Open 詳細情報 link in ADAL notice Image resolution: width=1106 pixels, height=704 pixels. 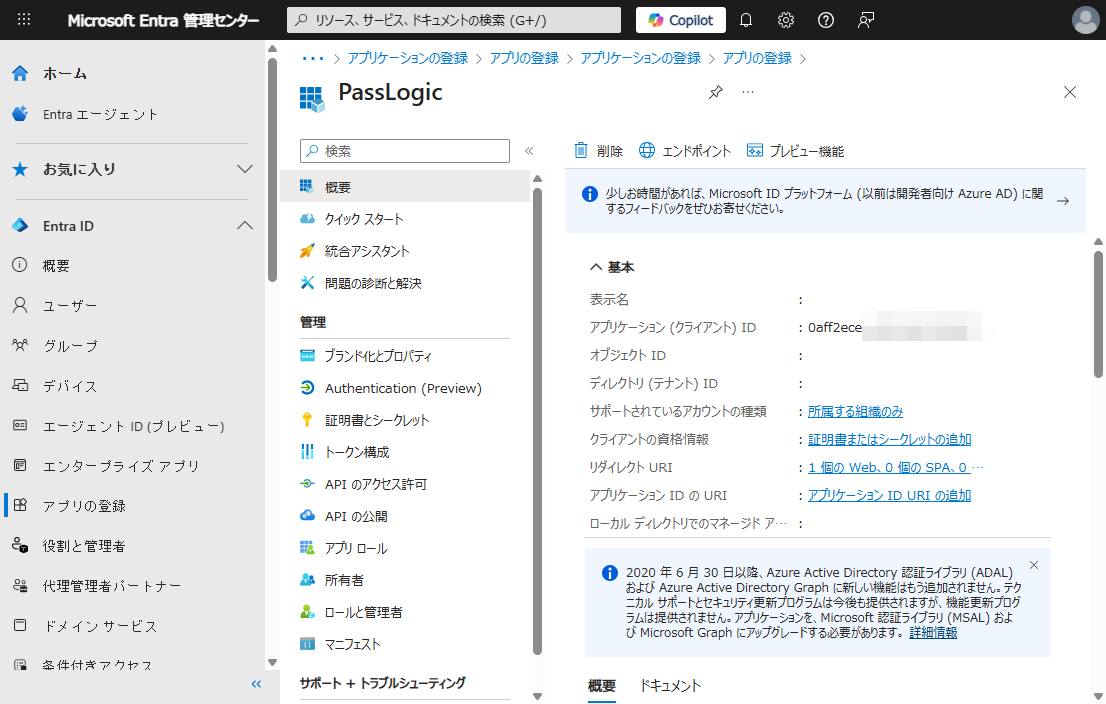(933, 633)
